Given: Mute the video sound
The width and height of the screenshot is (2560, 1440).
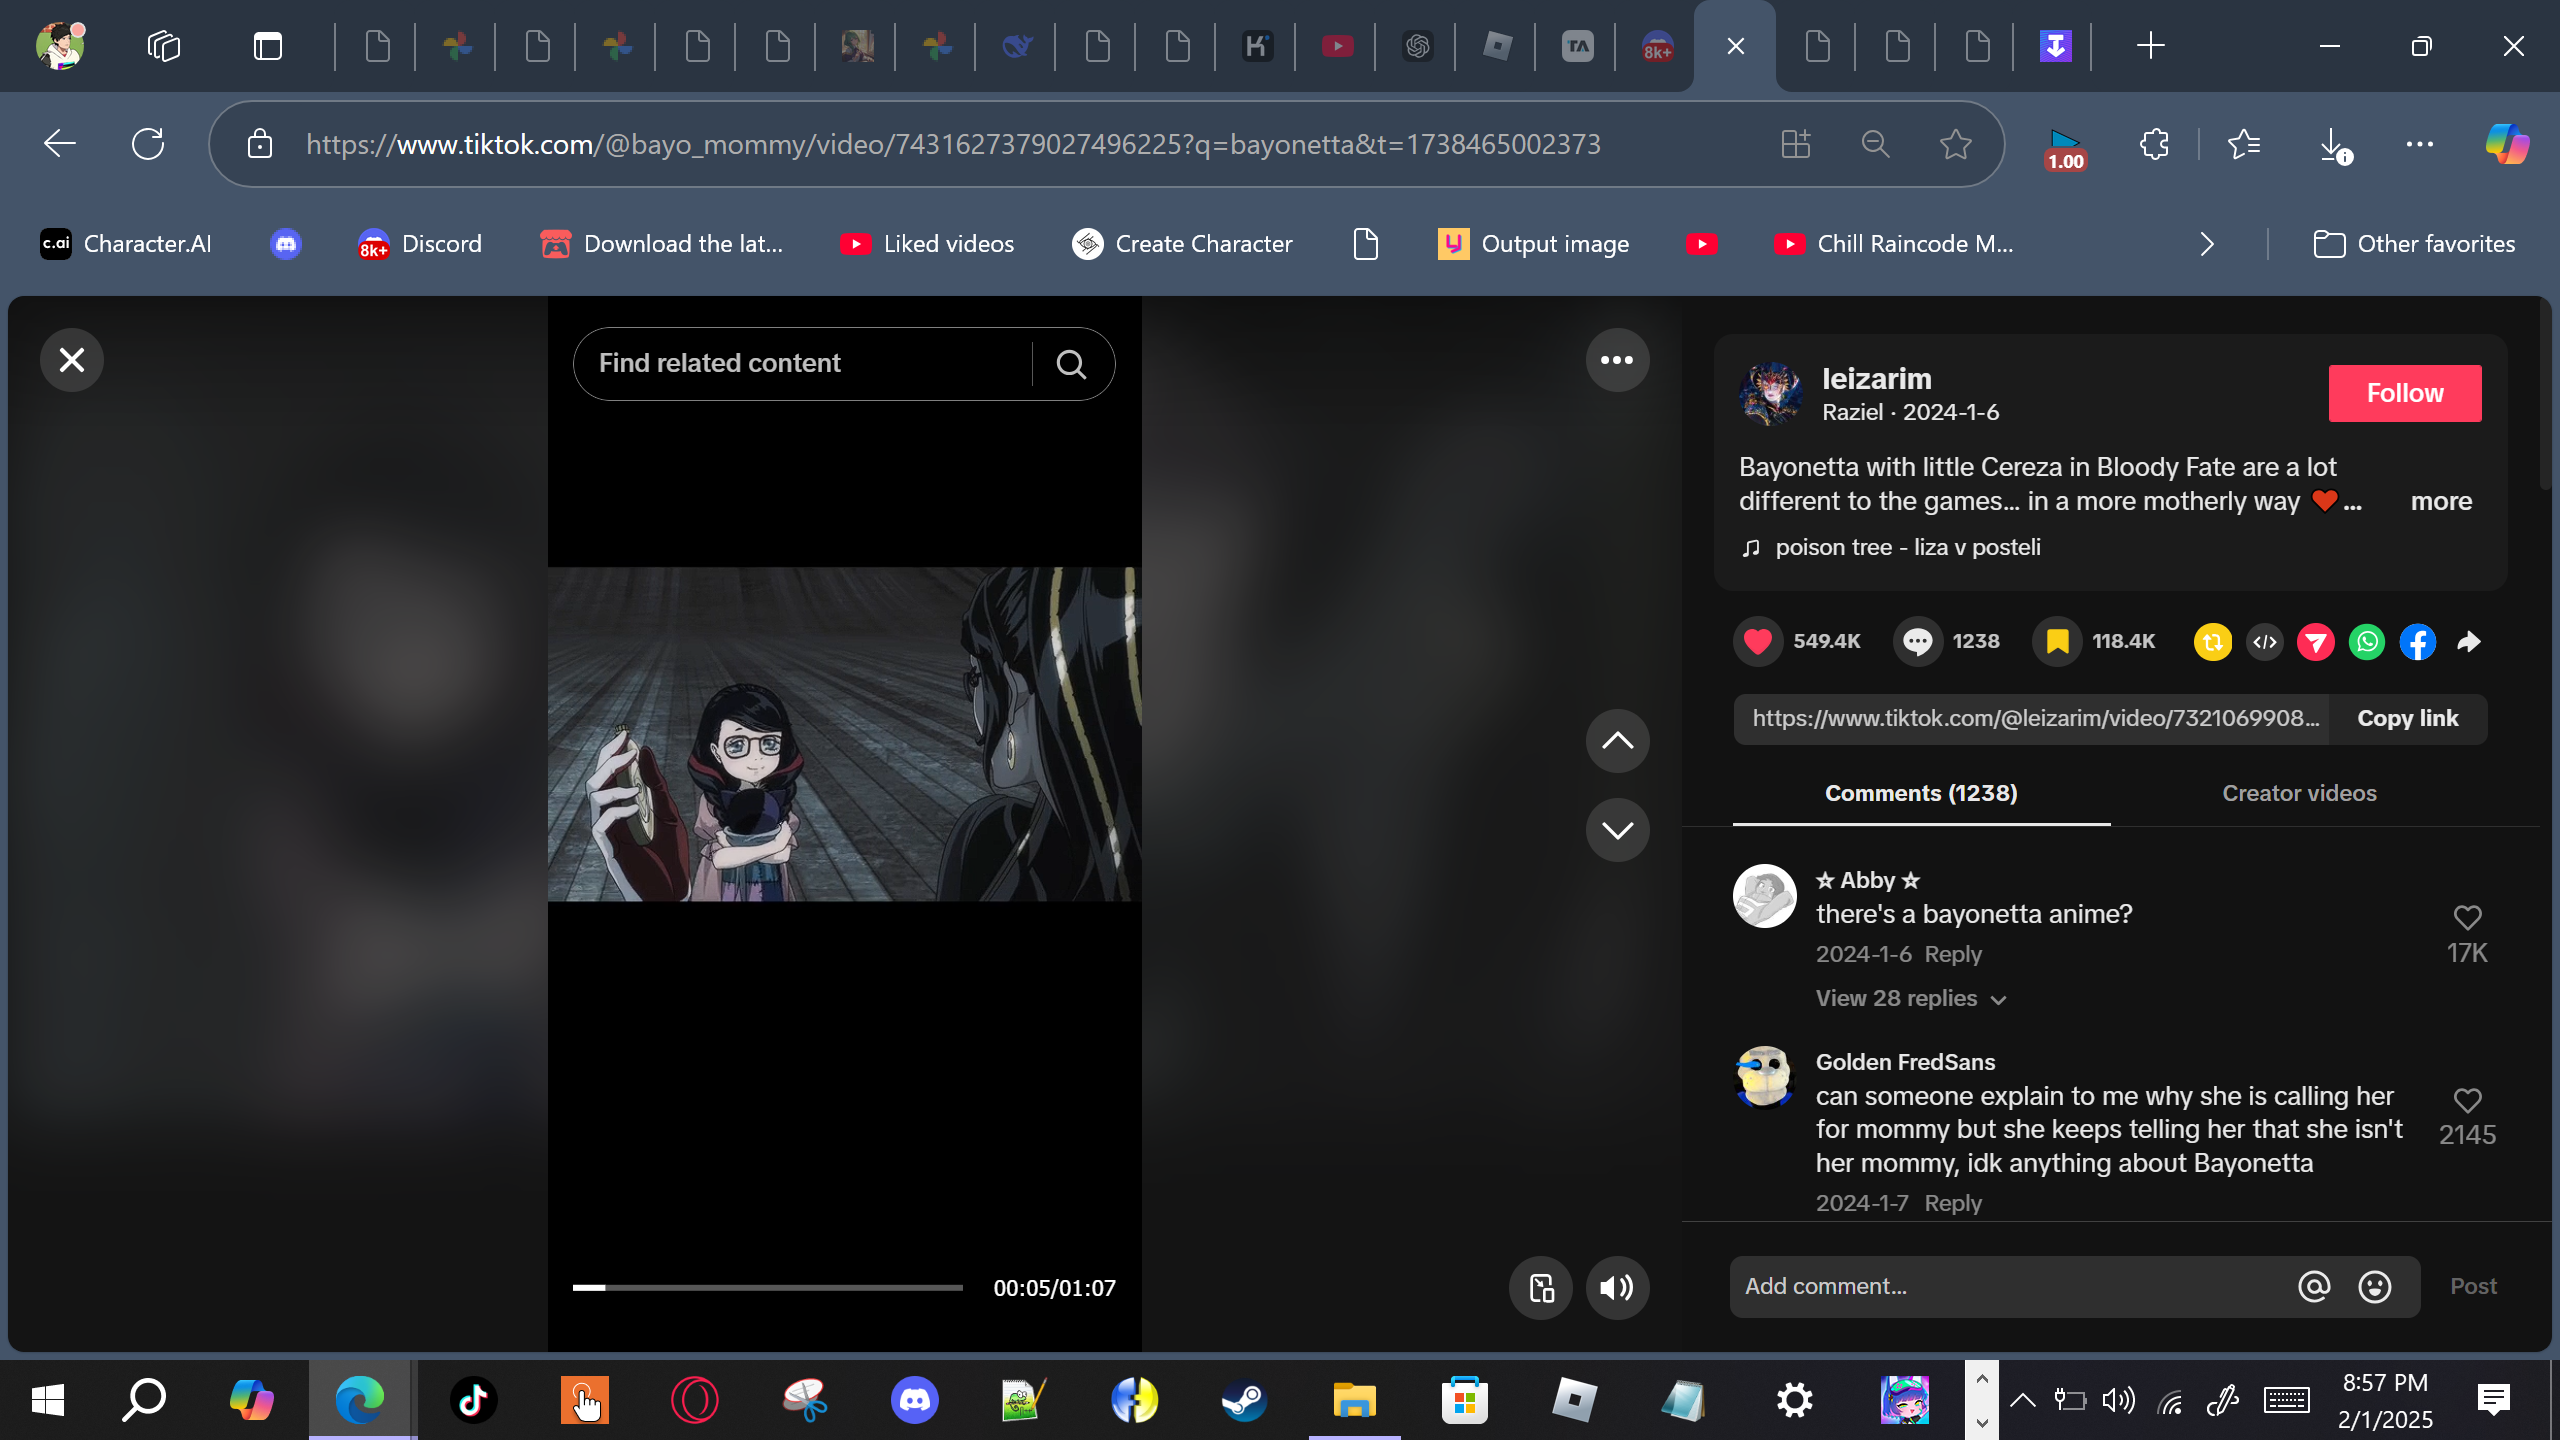Looking at the screenshot, I should [x=1617, y=1288].
